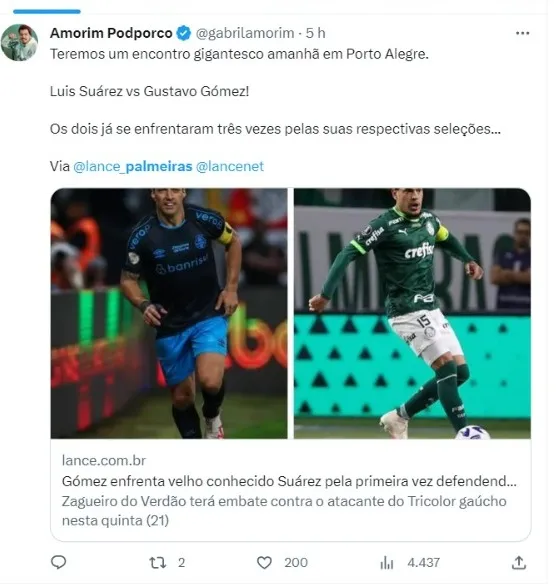Open the Amorim Podporco display name
Screen dimensions: 559x584
pyautogui.click(x=111, y=33)
